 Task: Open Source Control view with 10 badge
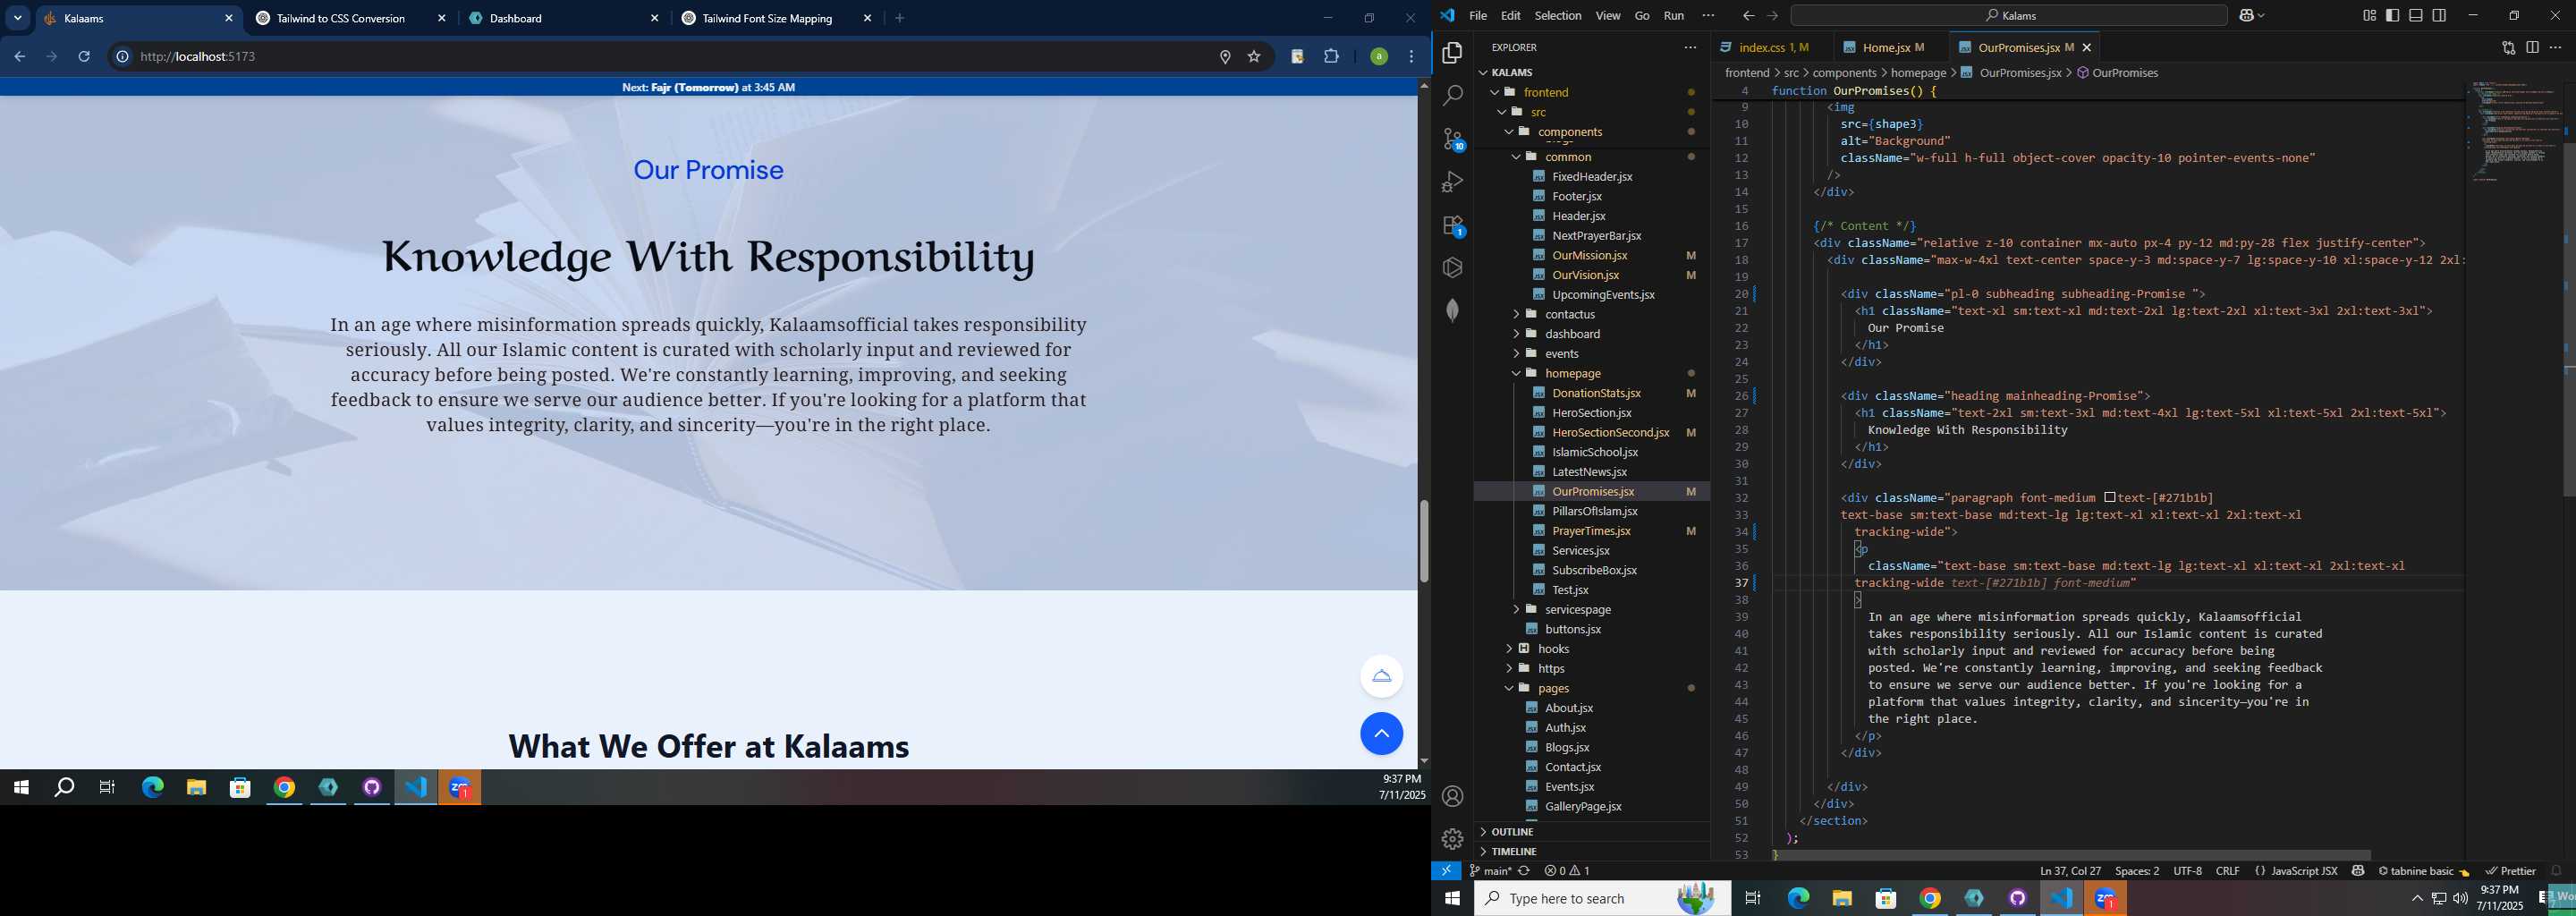coord(1452,139)
